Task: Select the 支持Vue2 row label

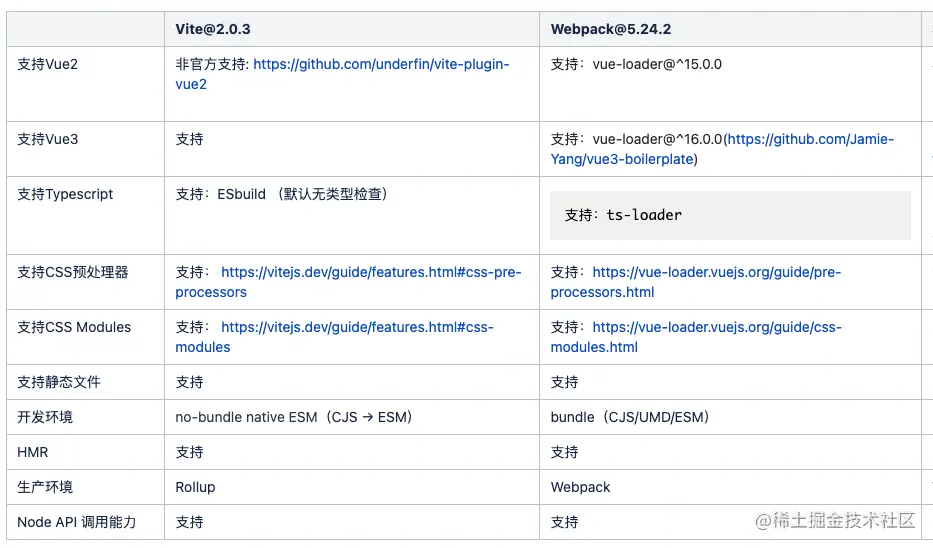Action: pos(48,64)
